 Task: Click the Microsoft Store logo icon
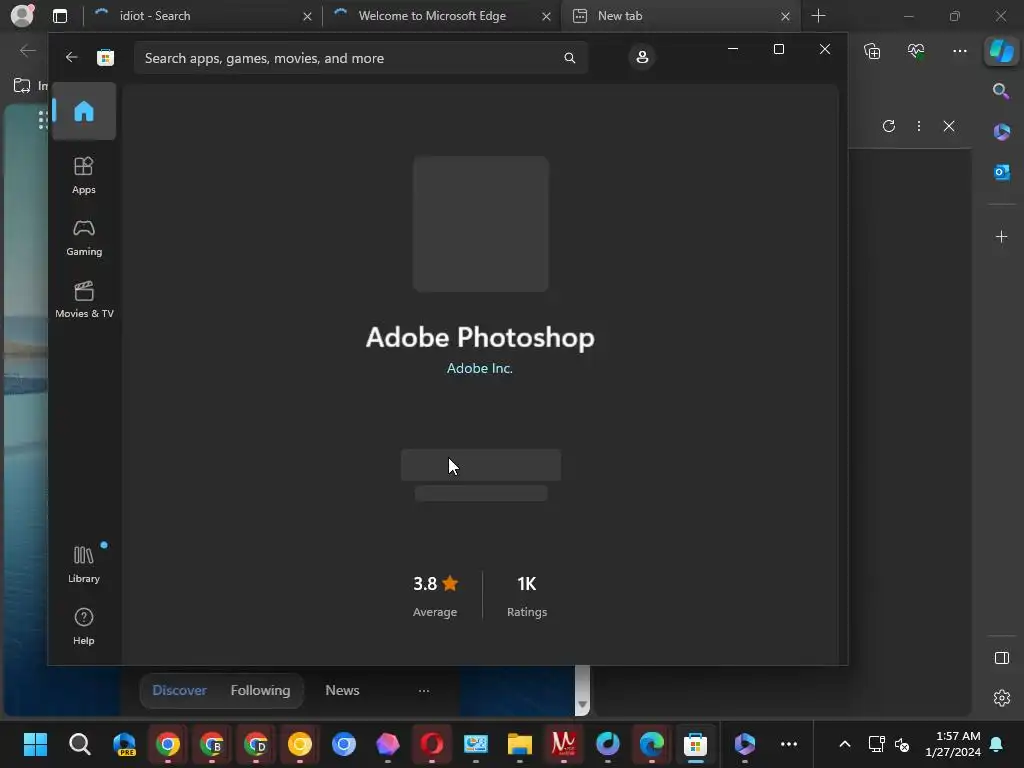(105, 57)
